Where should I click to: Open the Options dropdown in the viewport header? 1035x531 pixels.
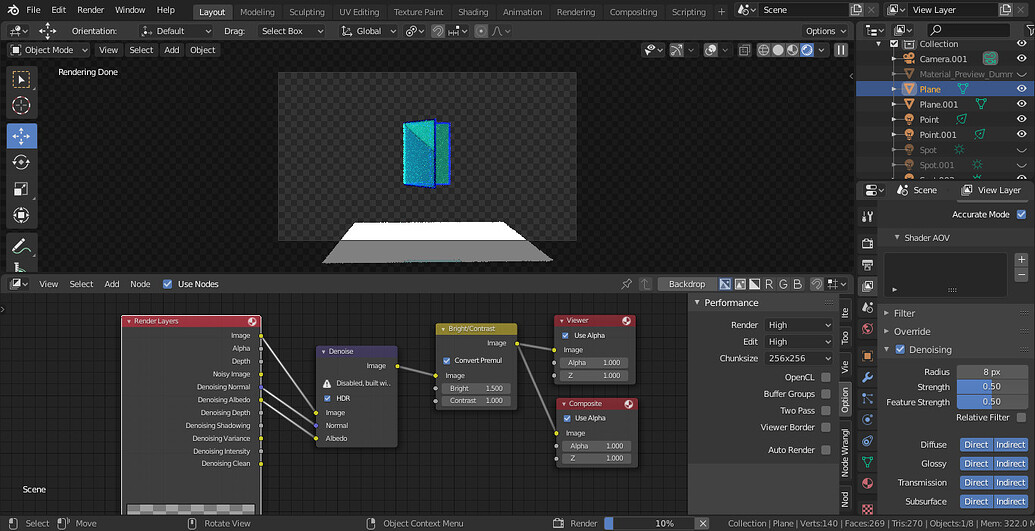(x=826, y=31)
